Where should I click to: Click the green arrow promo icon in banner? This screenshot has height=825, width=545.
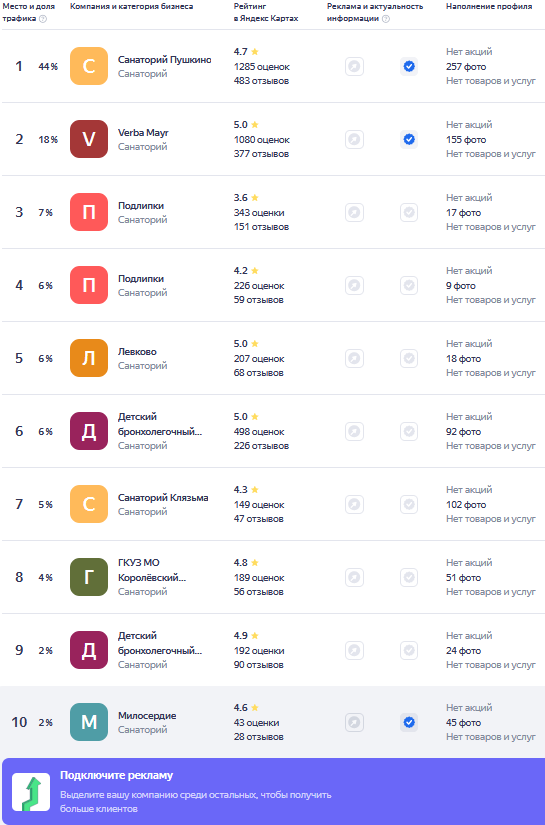coord(31,792)
